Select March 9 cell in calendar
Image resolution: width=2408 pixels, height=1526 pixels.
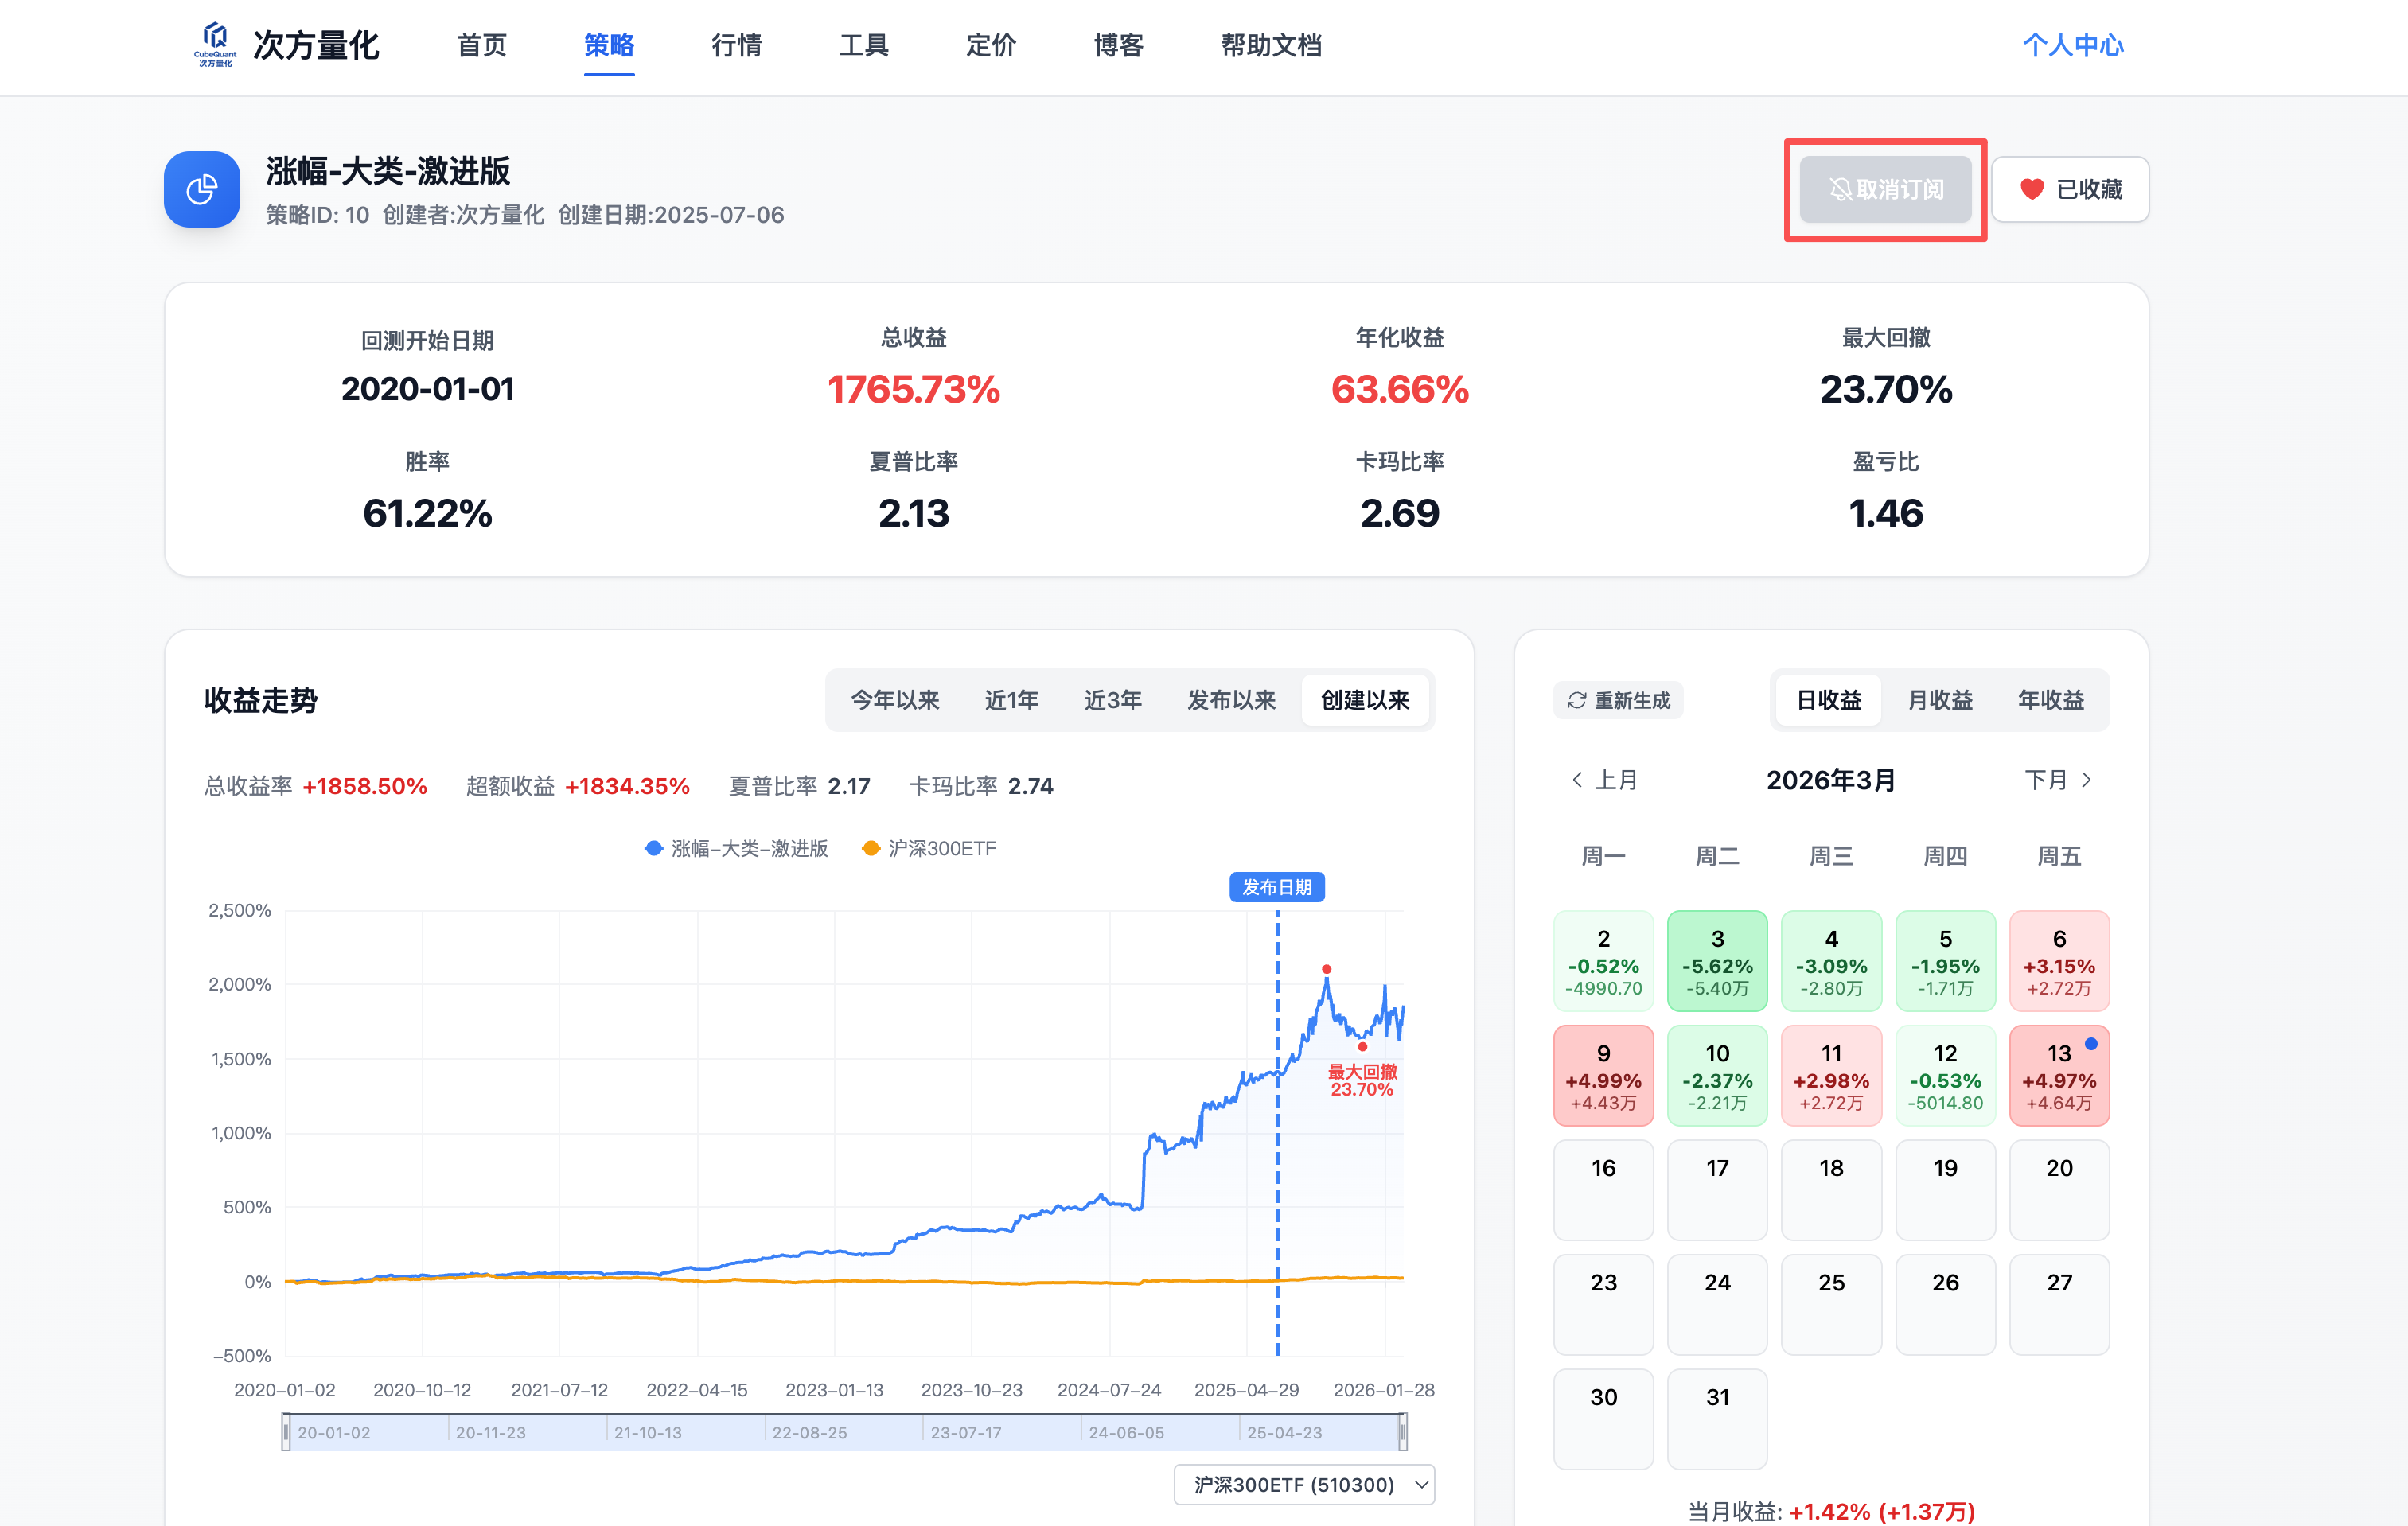click(1603, 1075)
